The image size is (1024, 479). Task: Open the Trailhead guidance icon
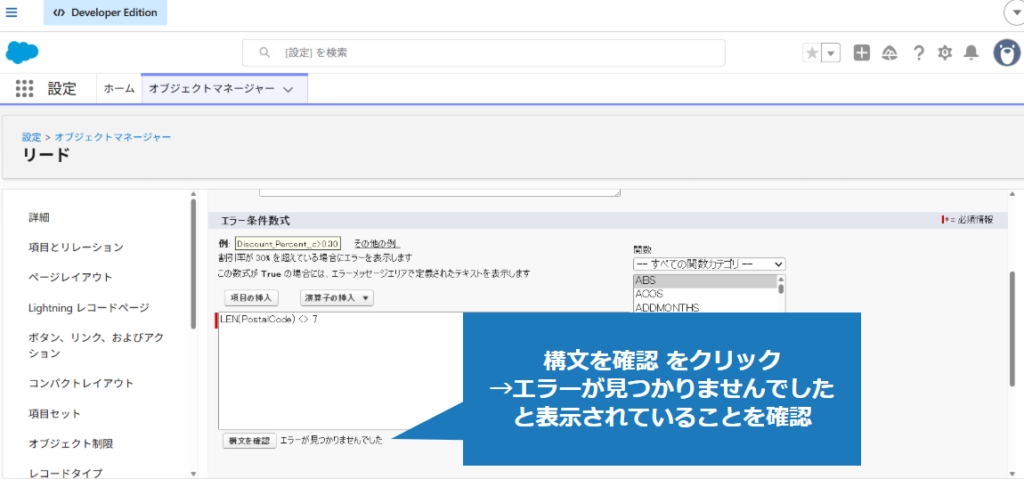889,53
